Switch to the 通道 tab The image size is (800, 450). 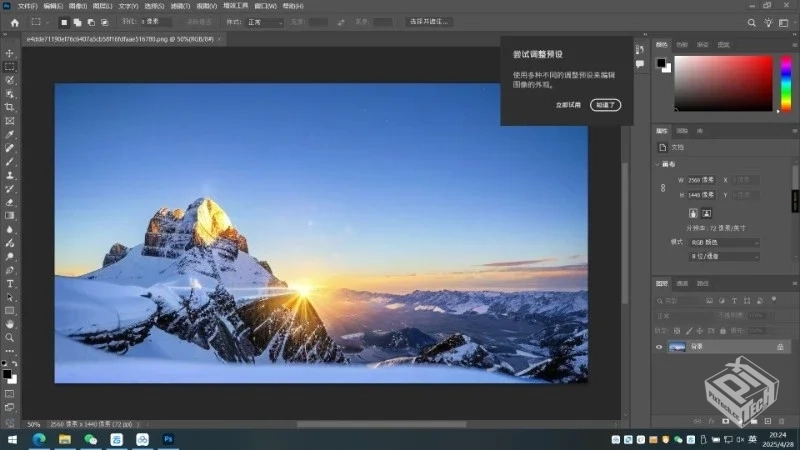[x=682, y=284]
